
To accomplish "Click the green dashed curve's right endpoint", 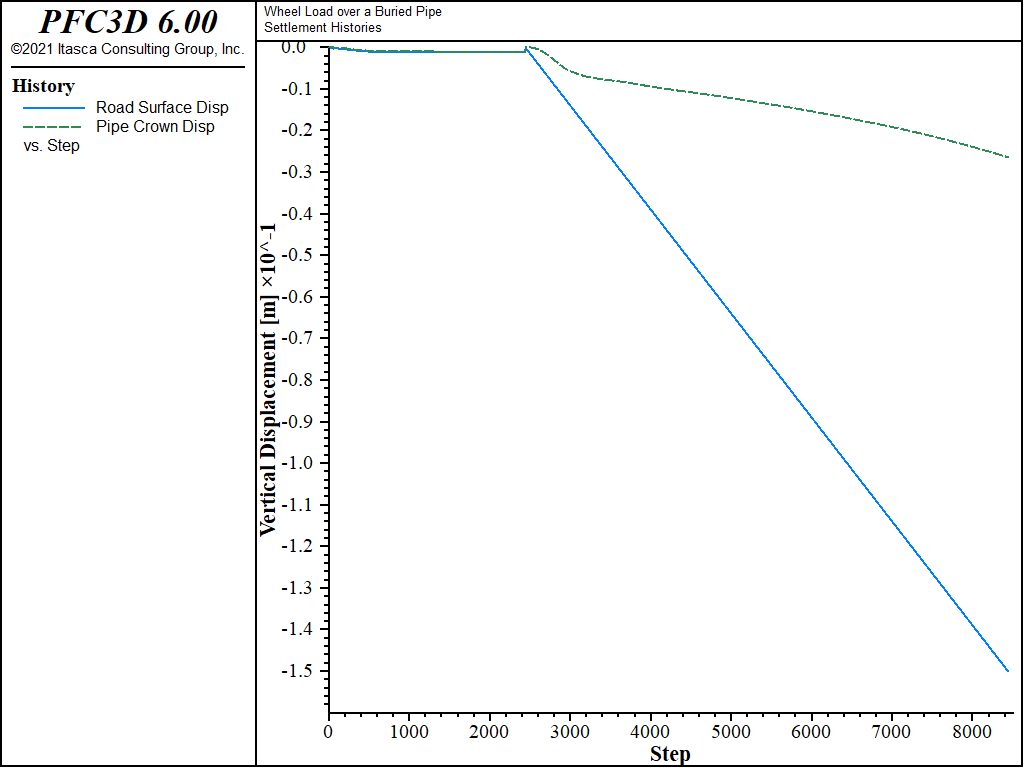I will (x=1008, y=157).
